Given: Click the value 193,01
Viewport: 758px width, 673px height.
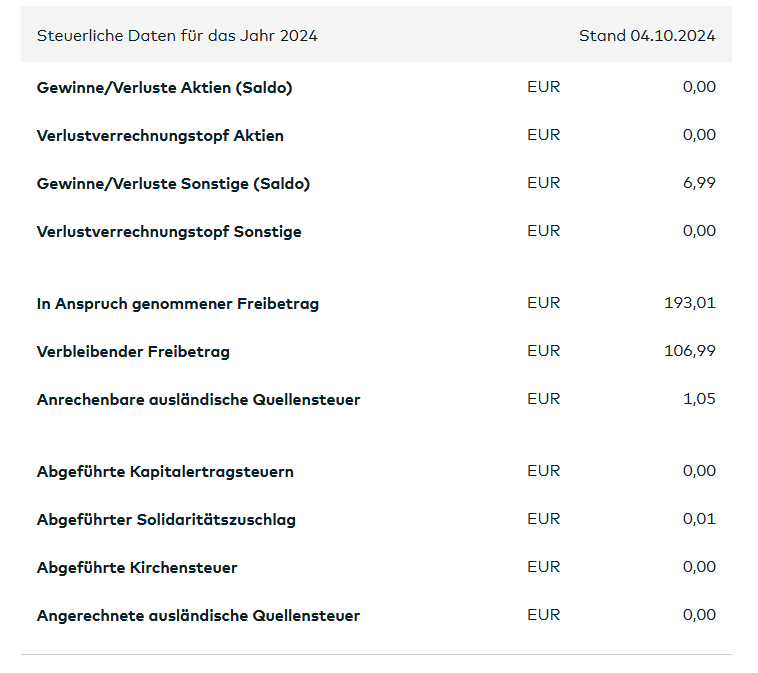Looking at the screenshot, I should tap(689, 303).
